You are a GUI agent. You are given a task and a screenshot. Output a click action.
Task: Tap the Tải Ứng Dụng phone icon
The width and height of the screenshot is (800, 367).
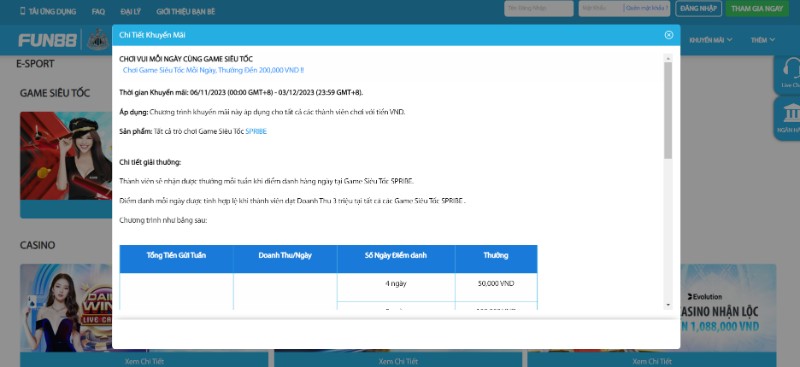22,11
